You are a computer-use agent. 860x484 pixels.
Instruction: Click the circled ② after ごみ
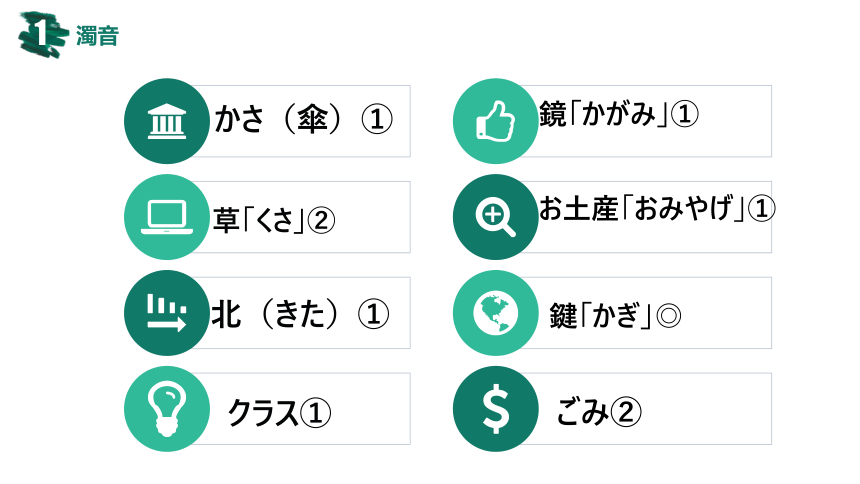tap(626, 412)
